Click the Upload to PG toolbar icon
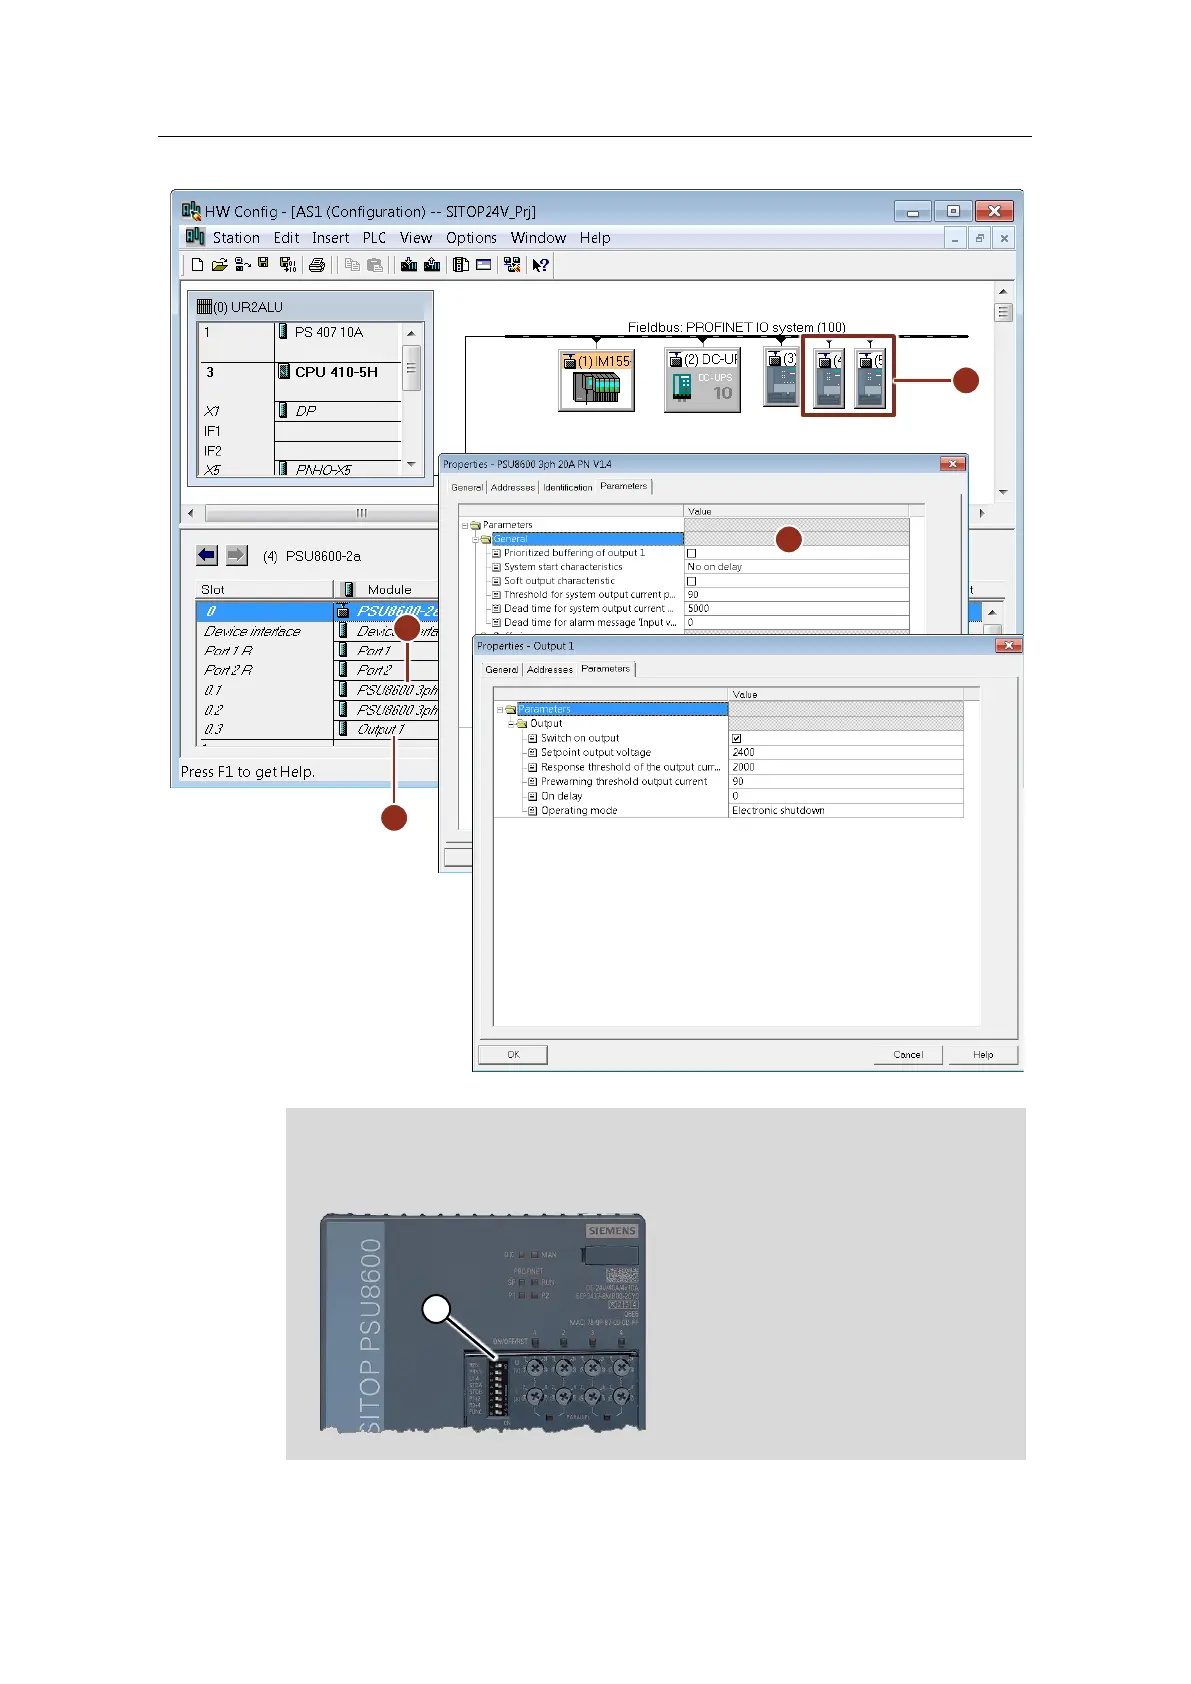1191x1684 pixels. pyautogui.click(x=432, y=265)
